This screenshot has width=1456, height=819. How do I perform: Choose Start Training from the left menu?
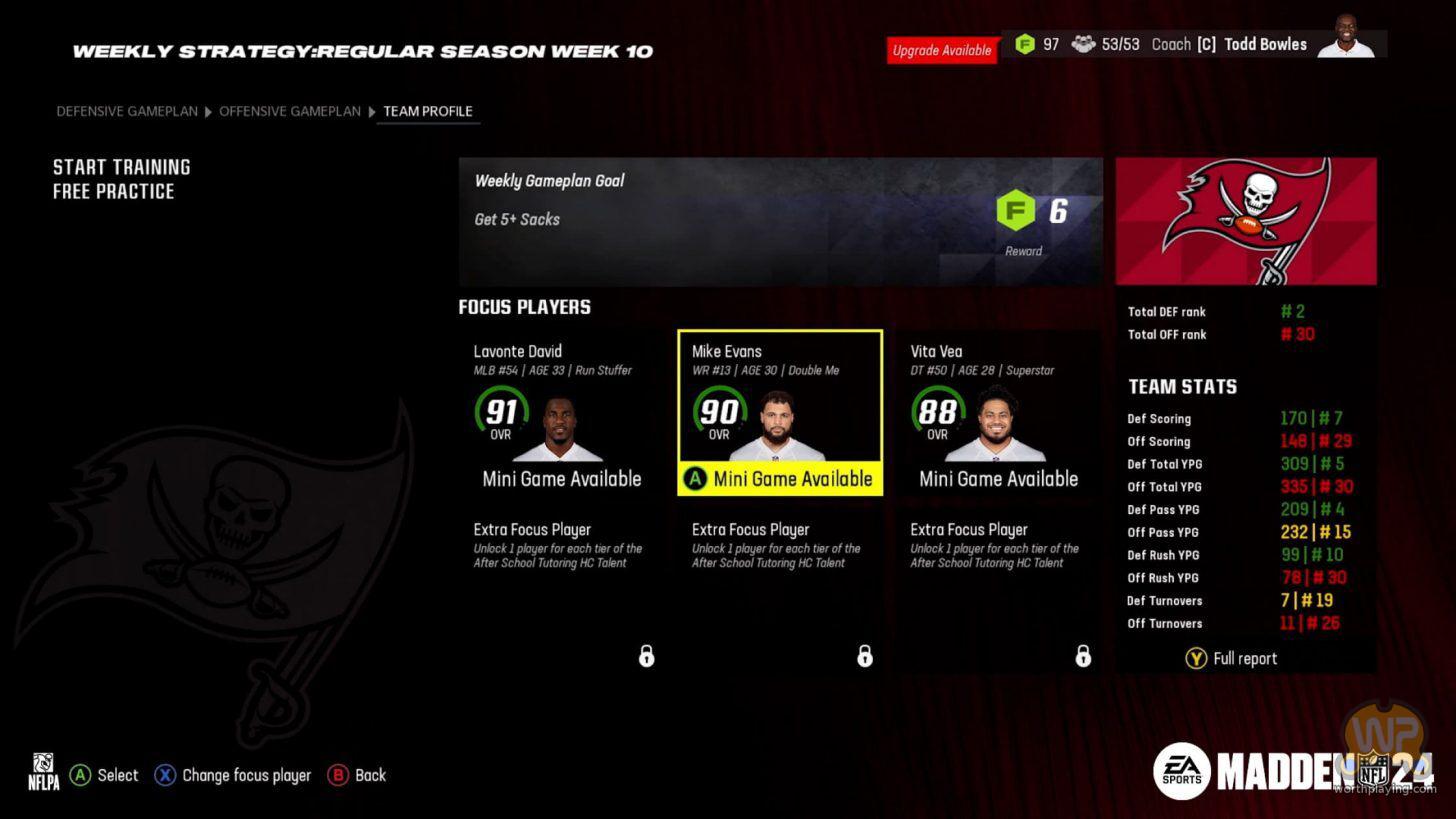(x=121, y=167)
